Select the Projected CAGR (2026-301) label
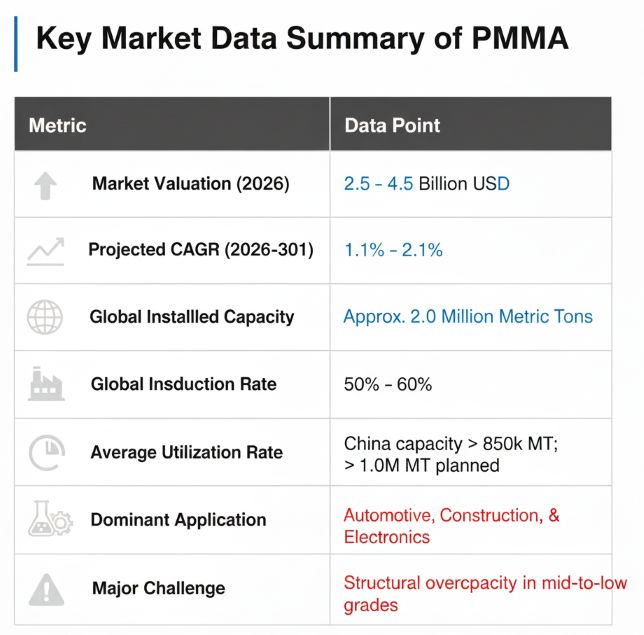The width and height of the screenshot is (644, 635). point(201,250)
